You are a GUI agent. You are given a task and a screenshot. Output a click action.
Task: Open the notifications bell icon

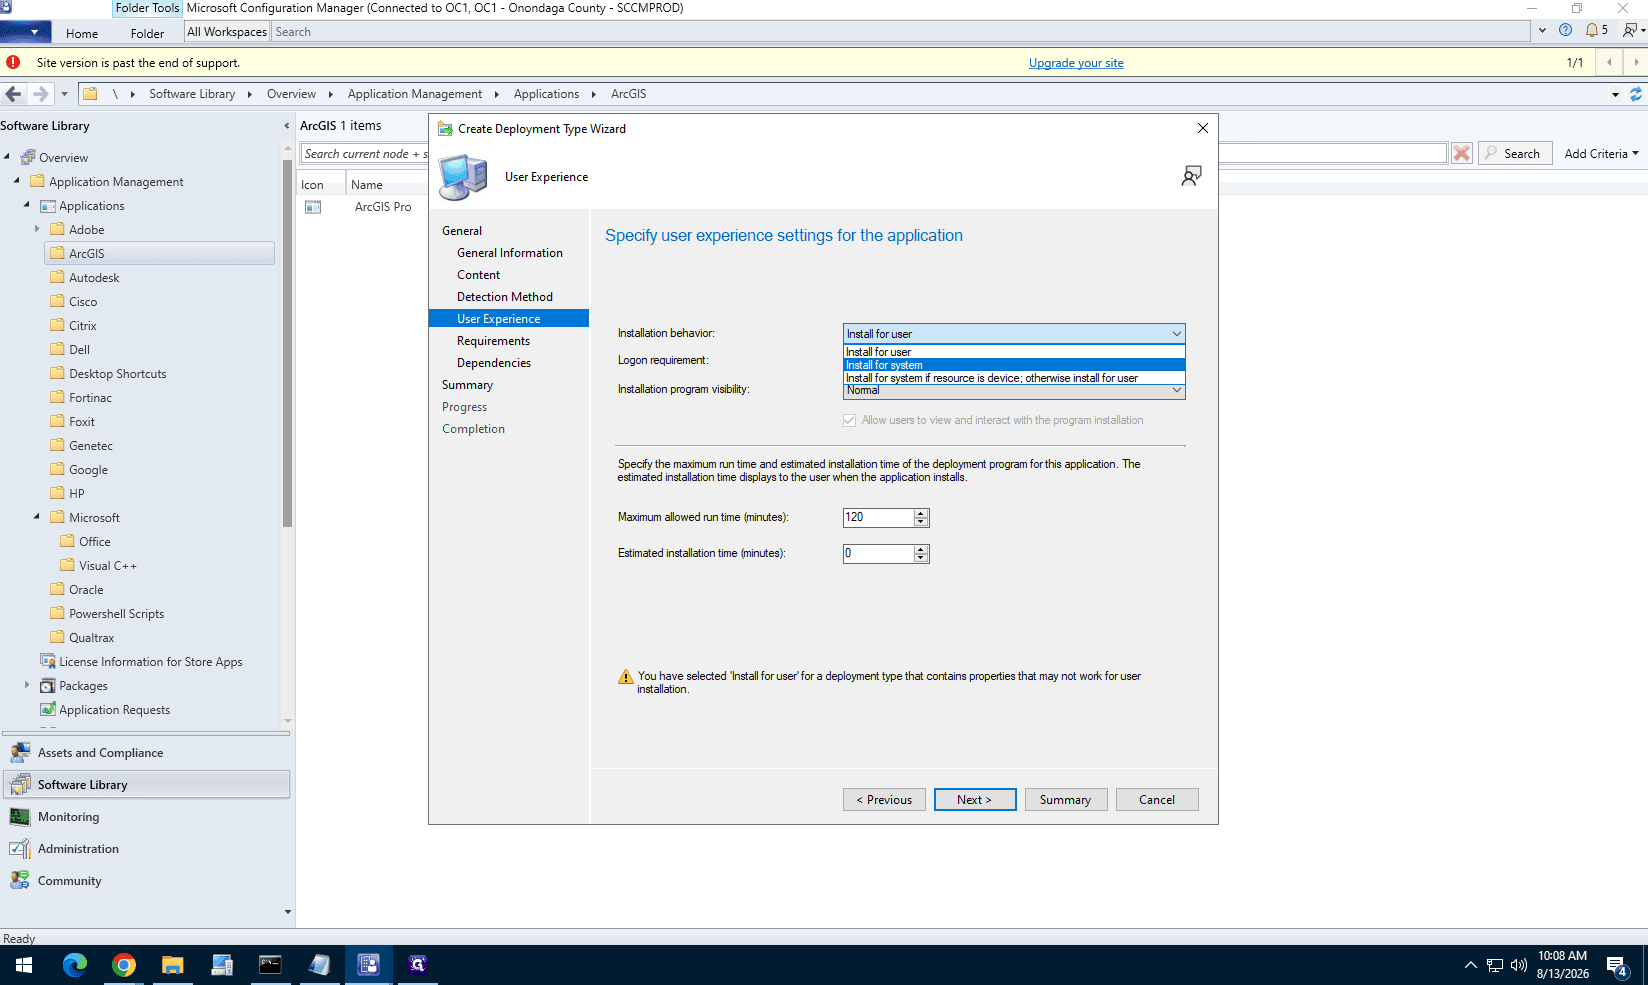1591,30
